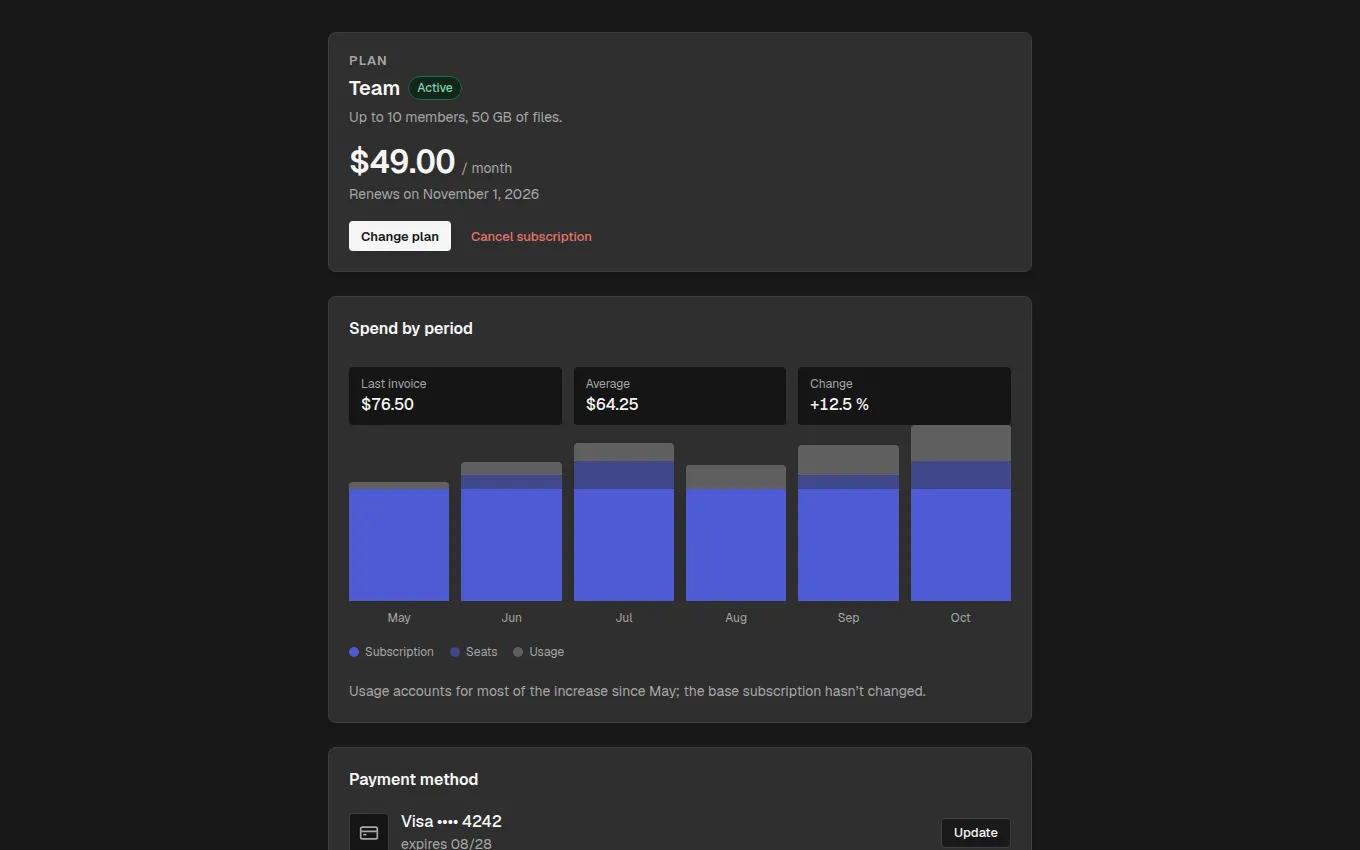Click the May bar's blue Subscription segment

(x=399, y=545)
